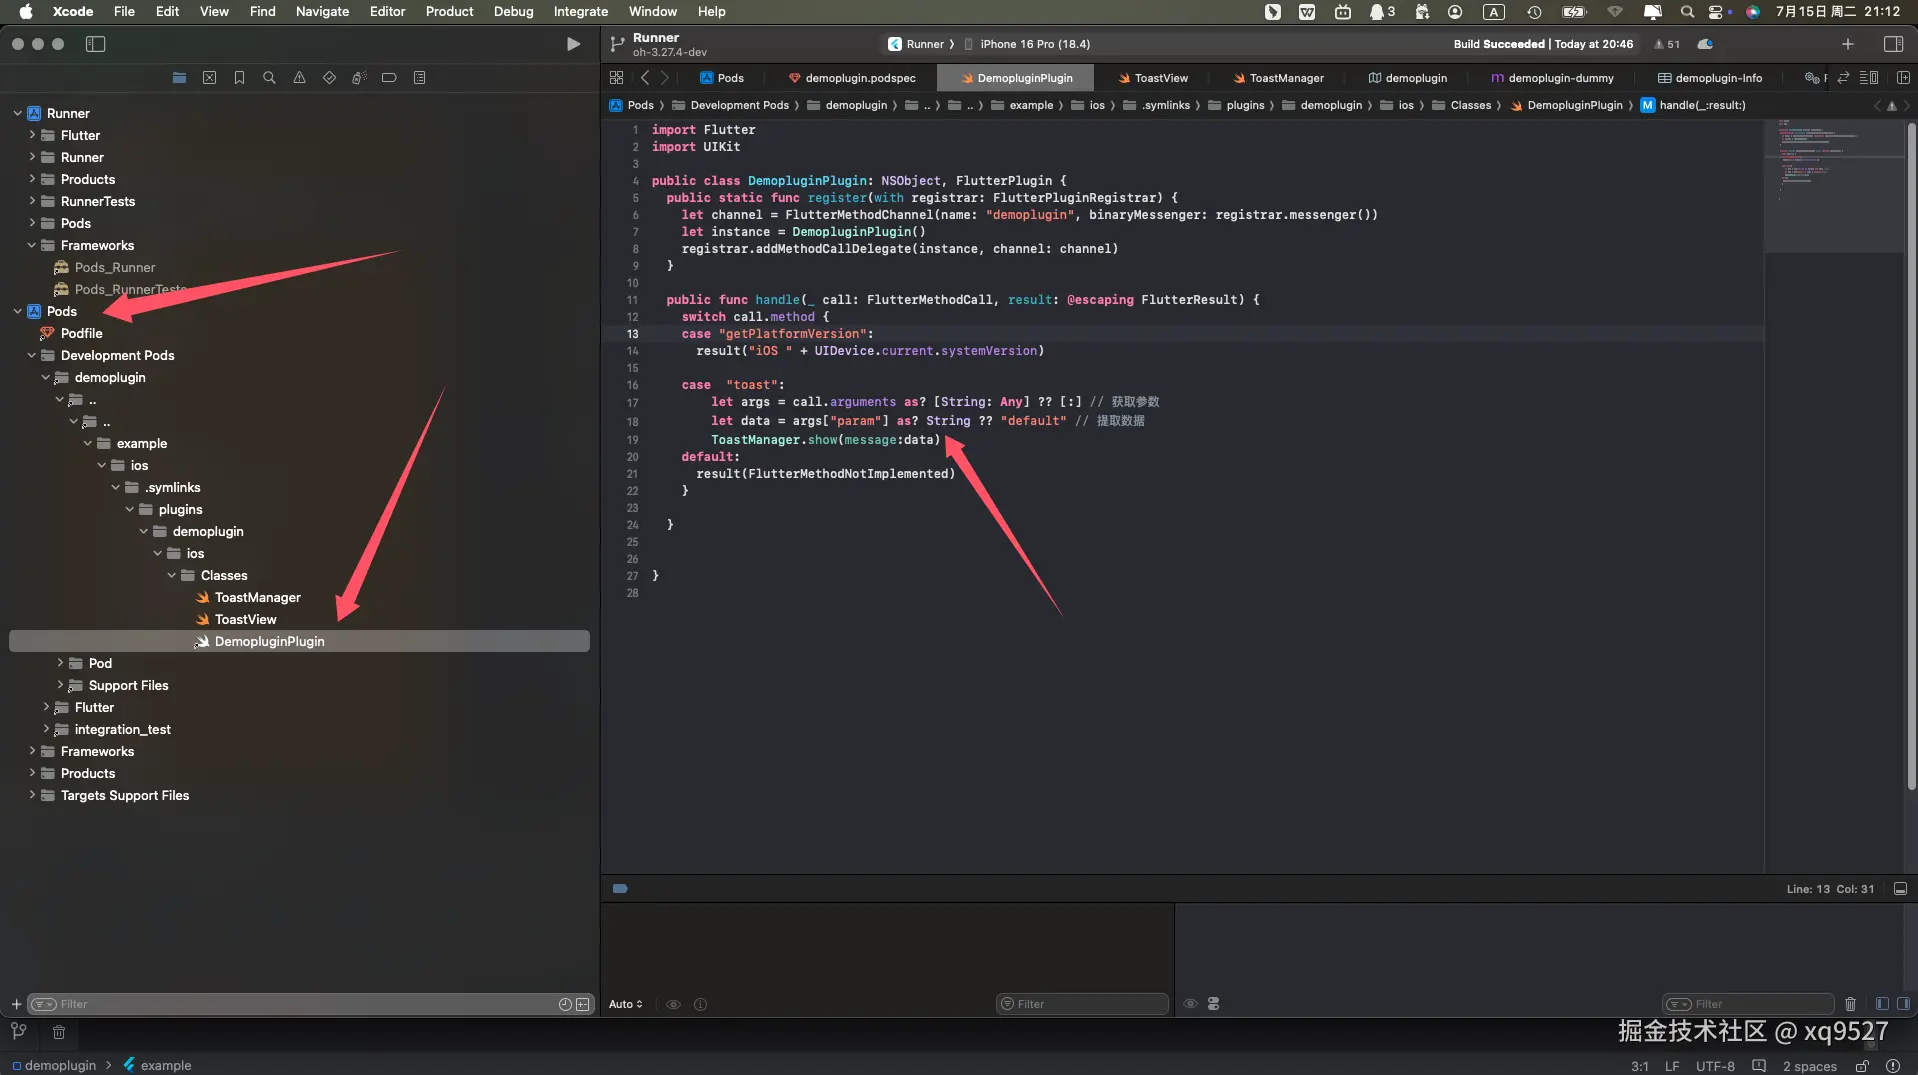
Task: Open the Auto variables scope dropdown
Action: click(x=626, y=1004)
